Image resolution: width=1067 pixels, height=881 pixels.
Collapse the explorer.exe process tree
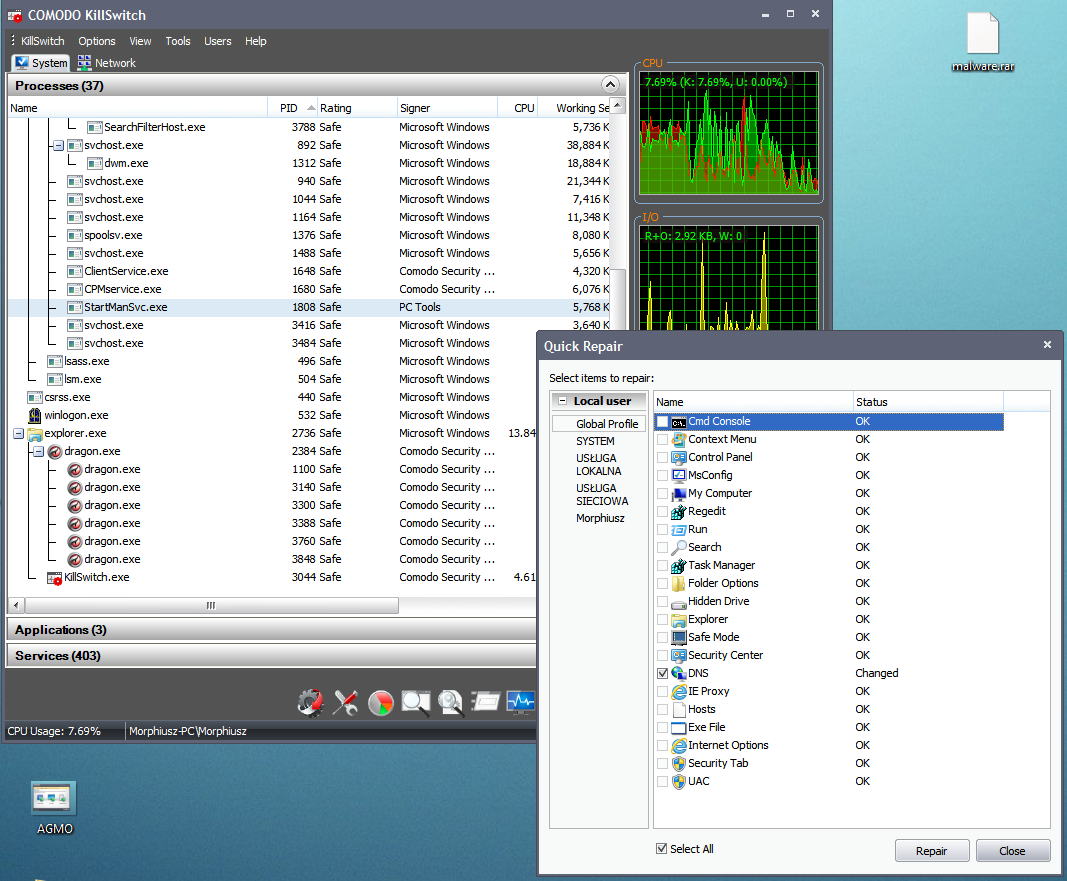coord(19,434)
